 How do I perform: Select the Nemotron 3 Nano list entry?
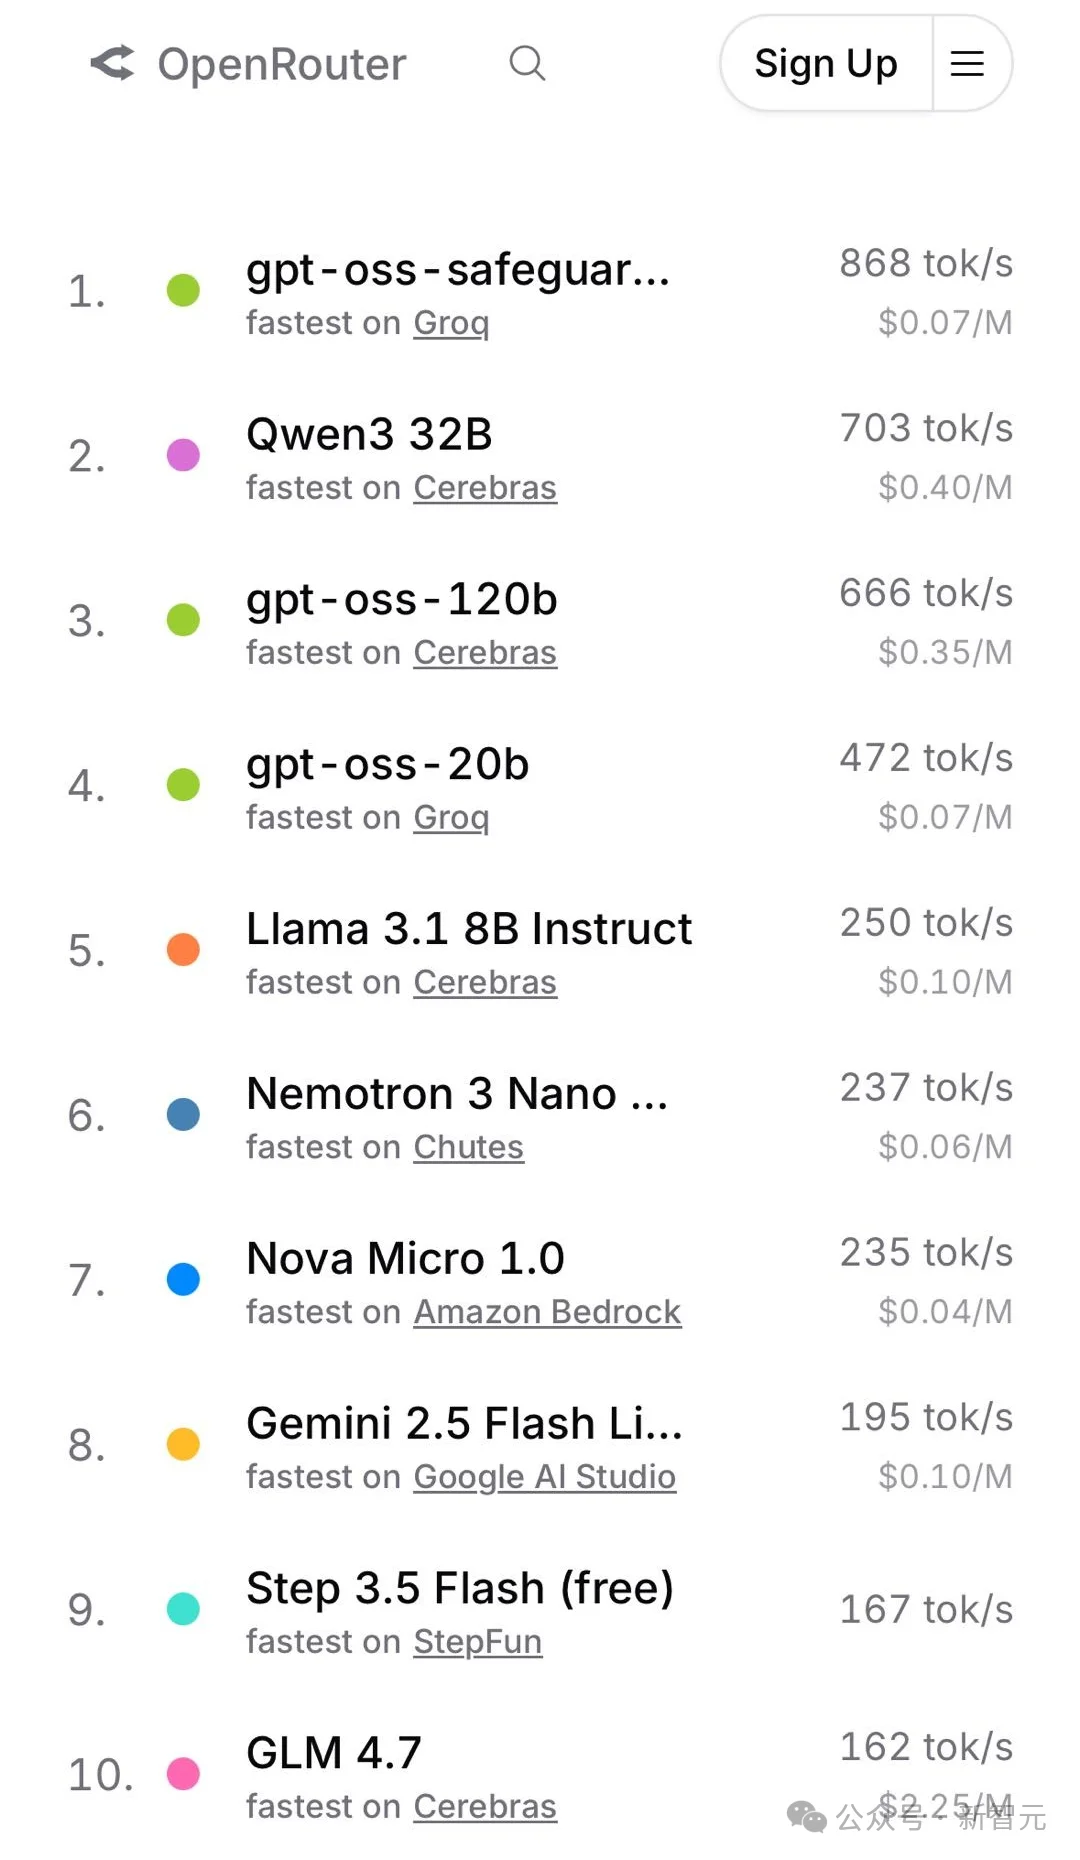[457, 1093]
